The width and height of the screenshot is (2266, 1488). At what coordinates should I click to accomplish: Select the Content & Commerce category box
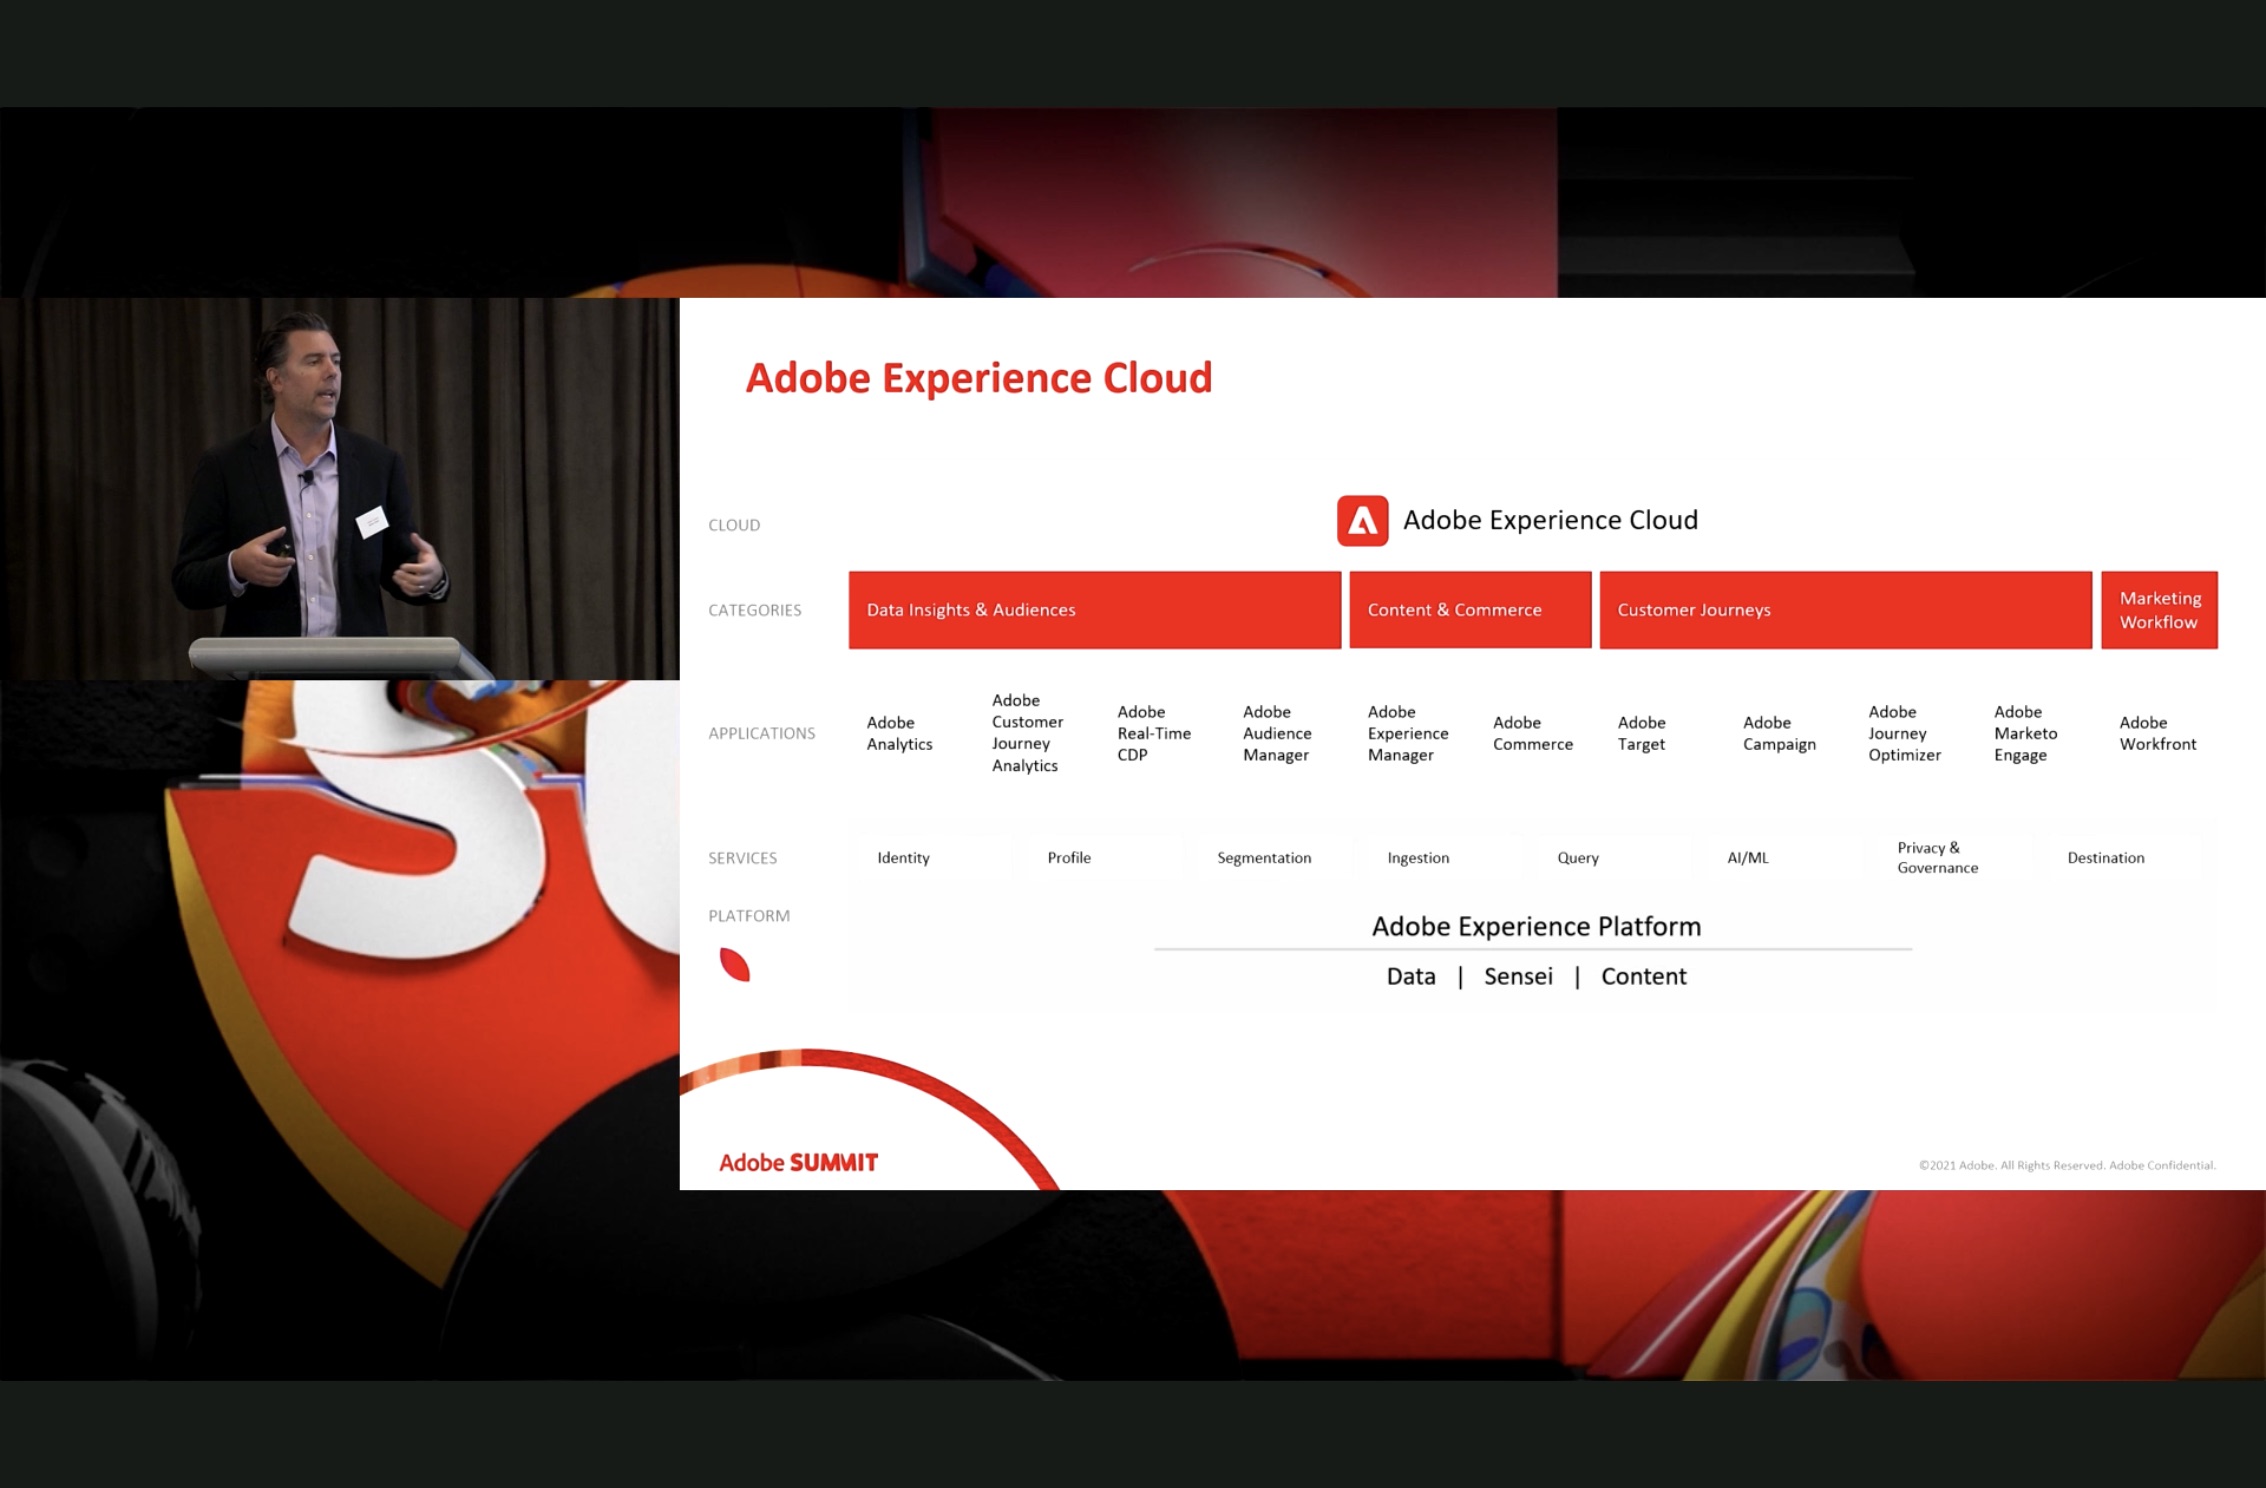click(1470, 610)
